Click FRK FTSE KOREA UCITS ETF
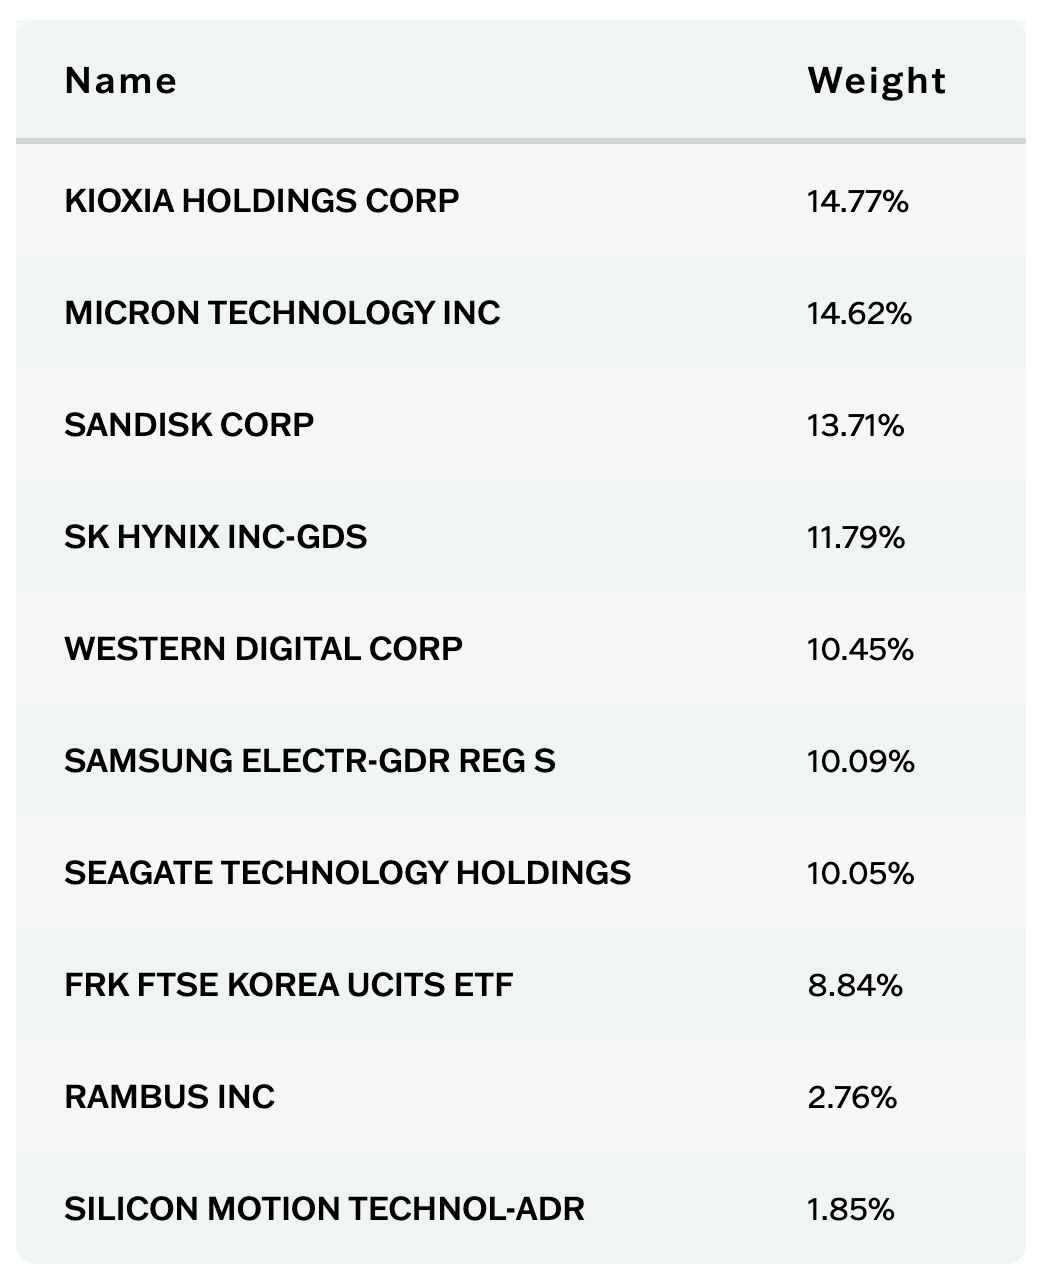Viewport: 1052px width, 1286px height. coord(289,985)
